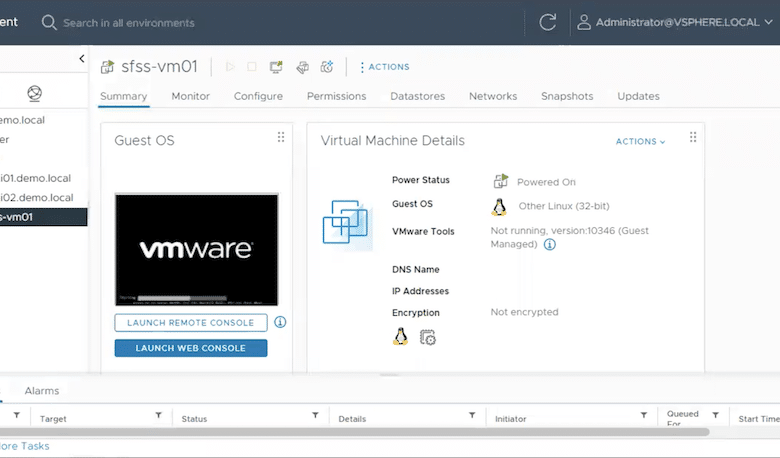Filter the Queued For column
Screen dimensions: 780x458
coord(715,415)
